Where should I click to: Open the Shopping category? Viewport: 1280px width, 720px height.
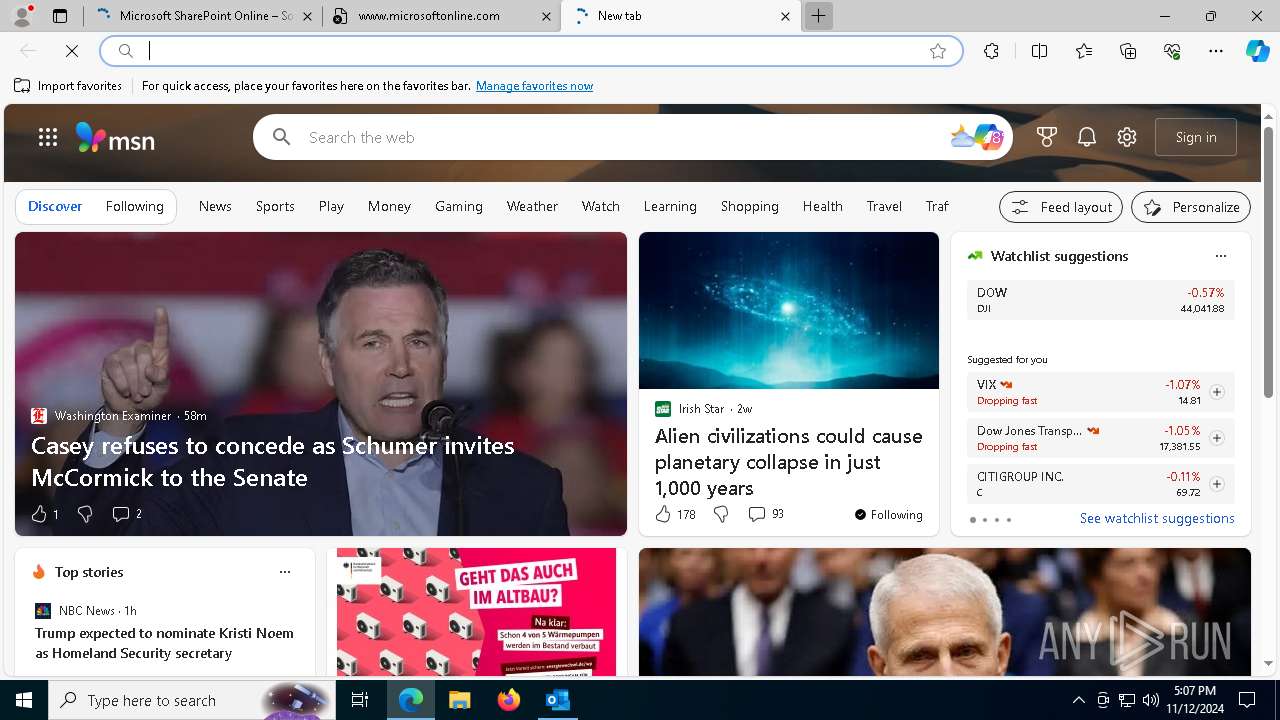pyautogui.click(x=749, y=206)
